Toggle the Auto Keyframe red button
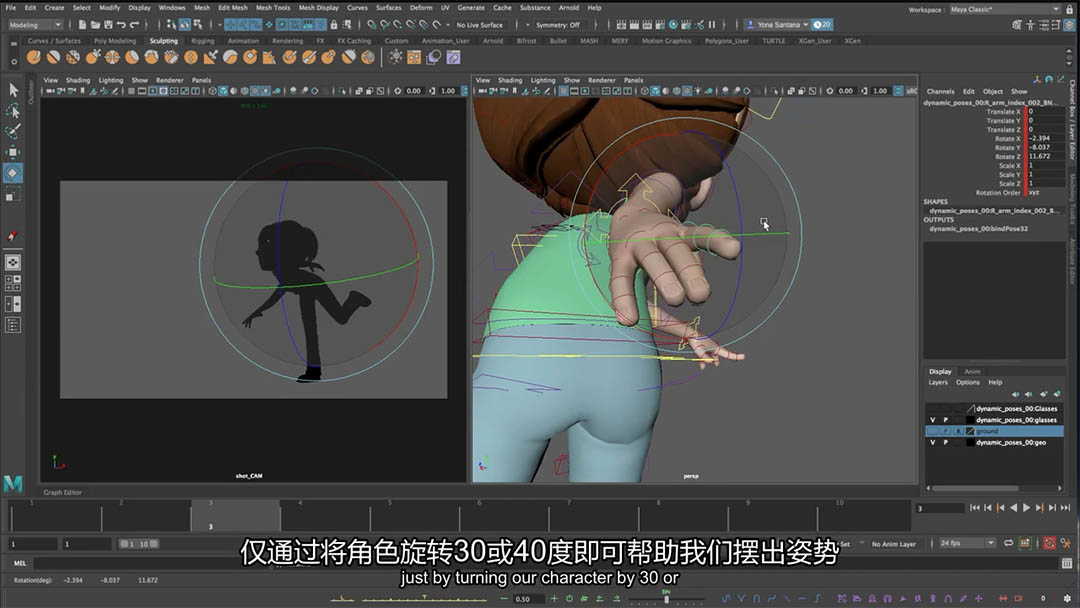 (x=1049, y=543)
